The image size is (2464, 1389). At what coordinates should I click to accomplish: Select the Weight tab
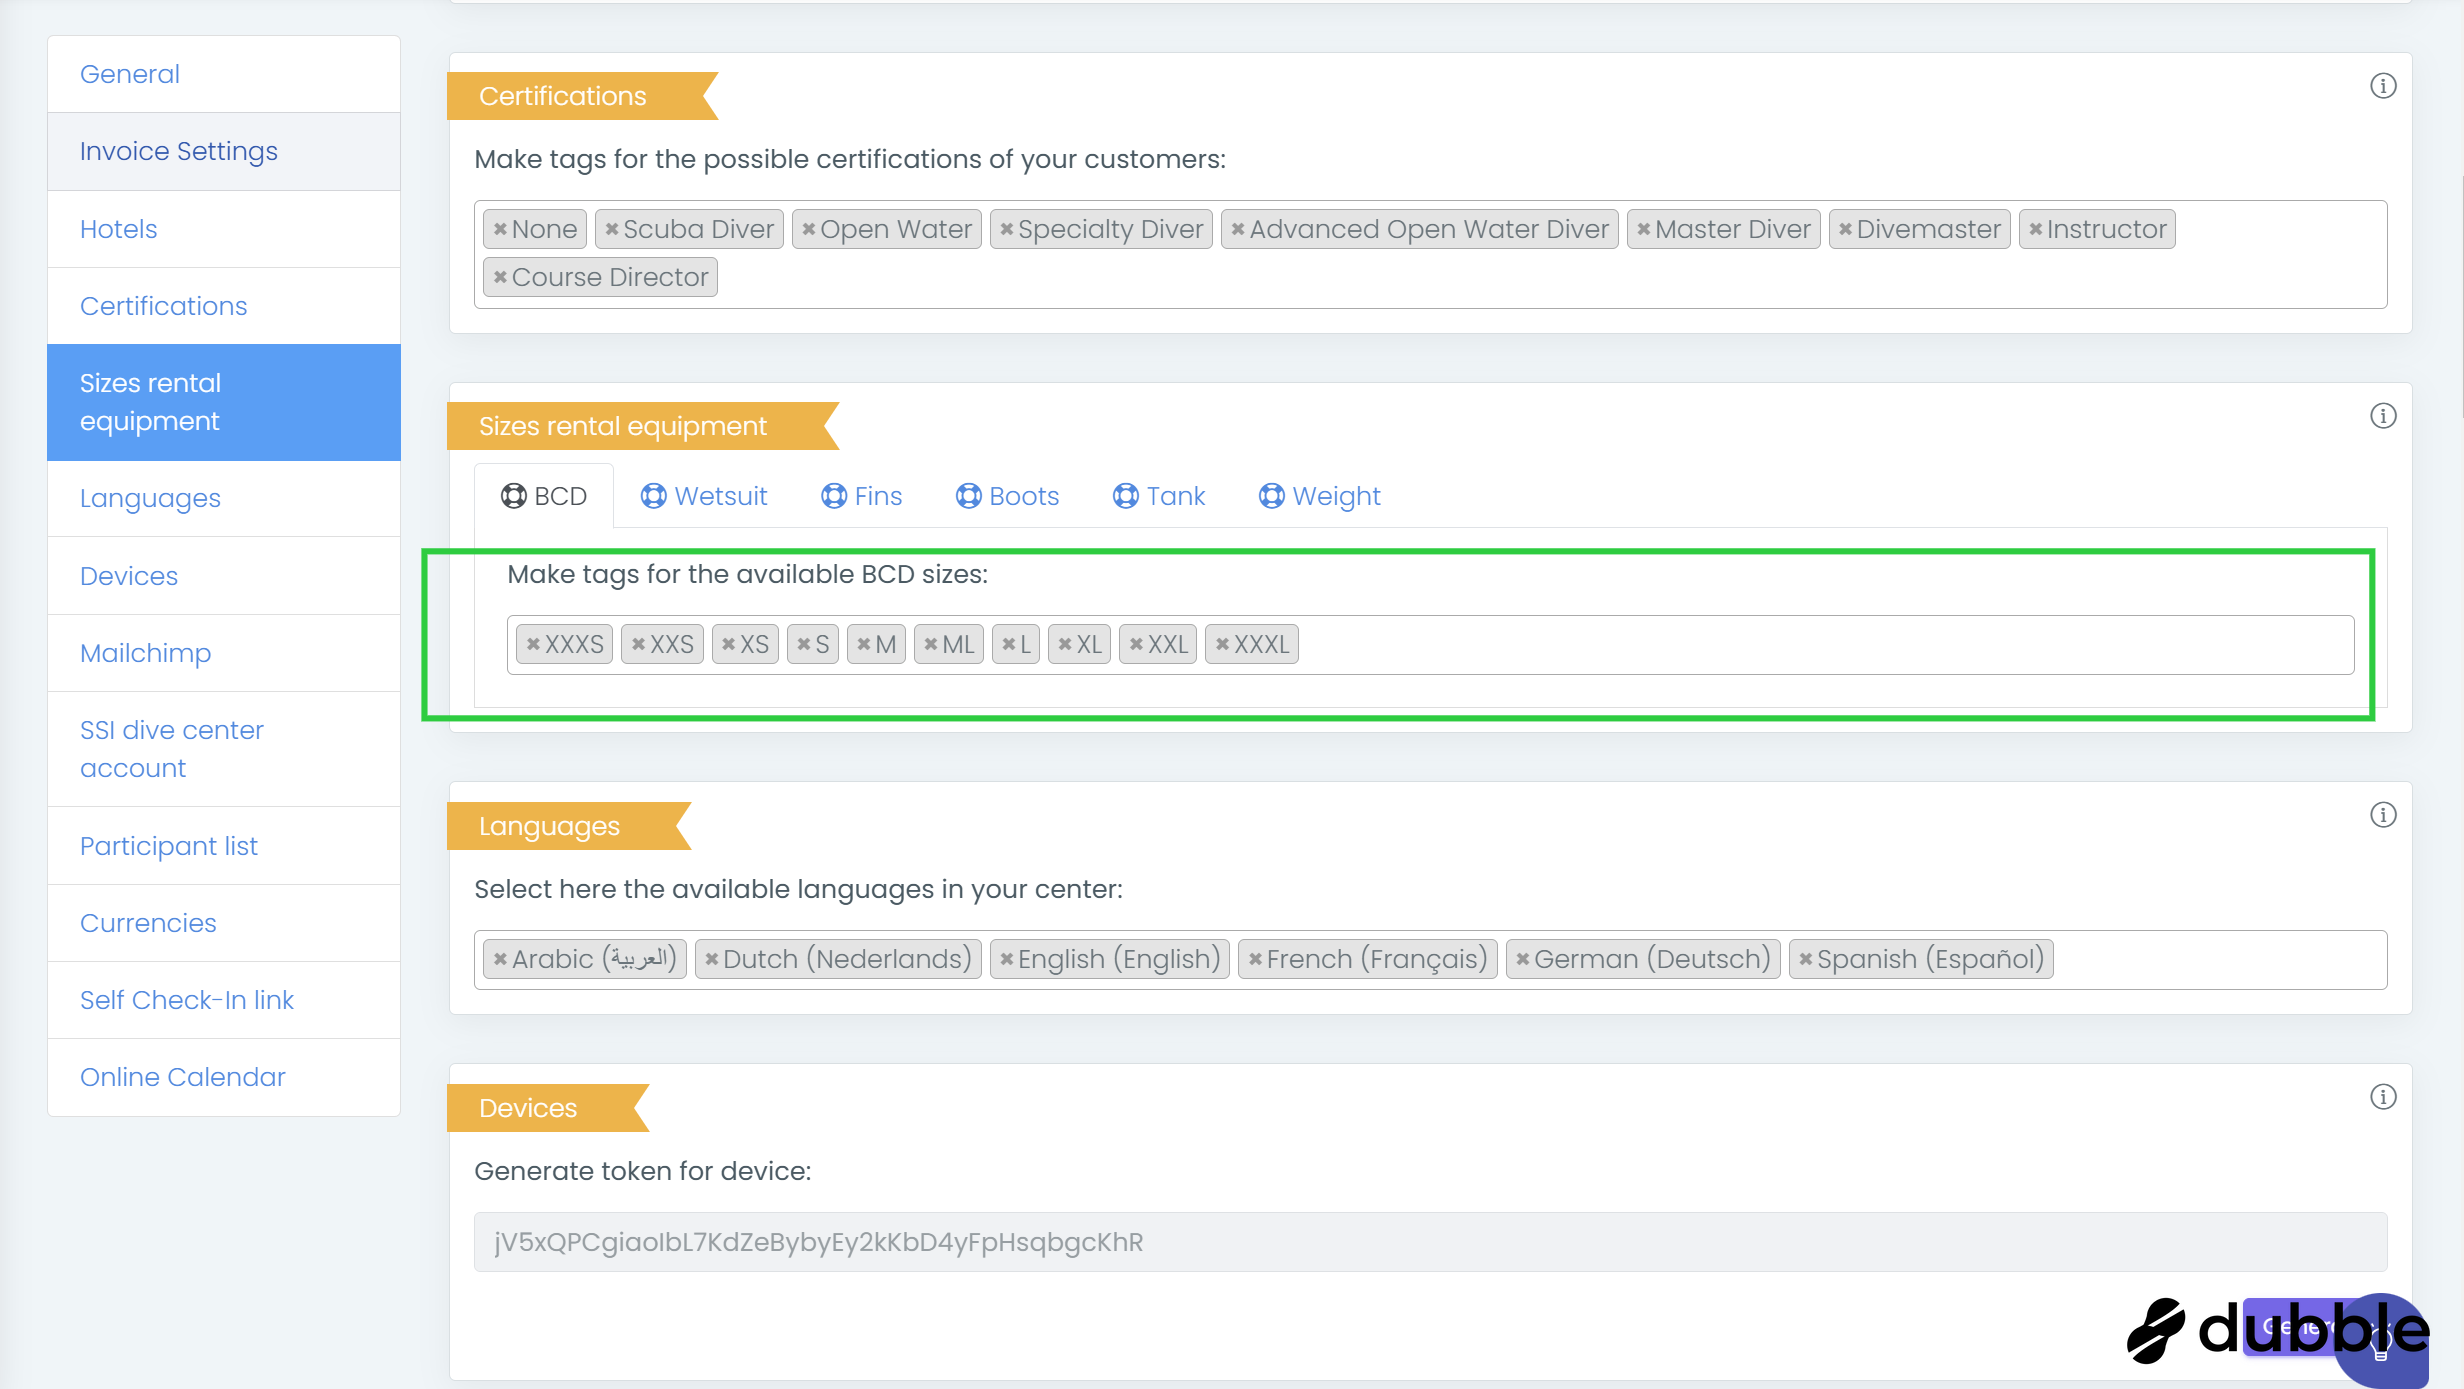[x=1319, y=496]
